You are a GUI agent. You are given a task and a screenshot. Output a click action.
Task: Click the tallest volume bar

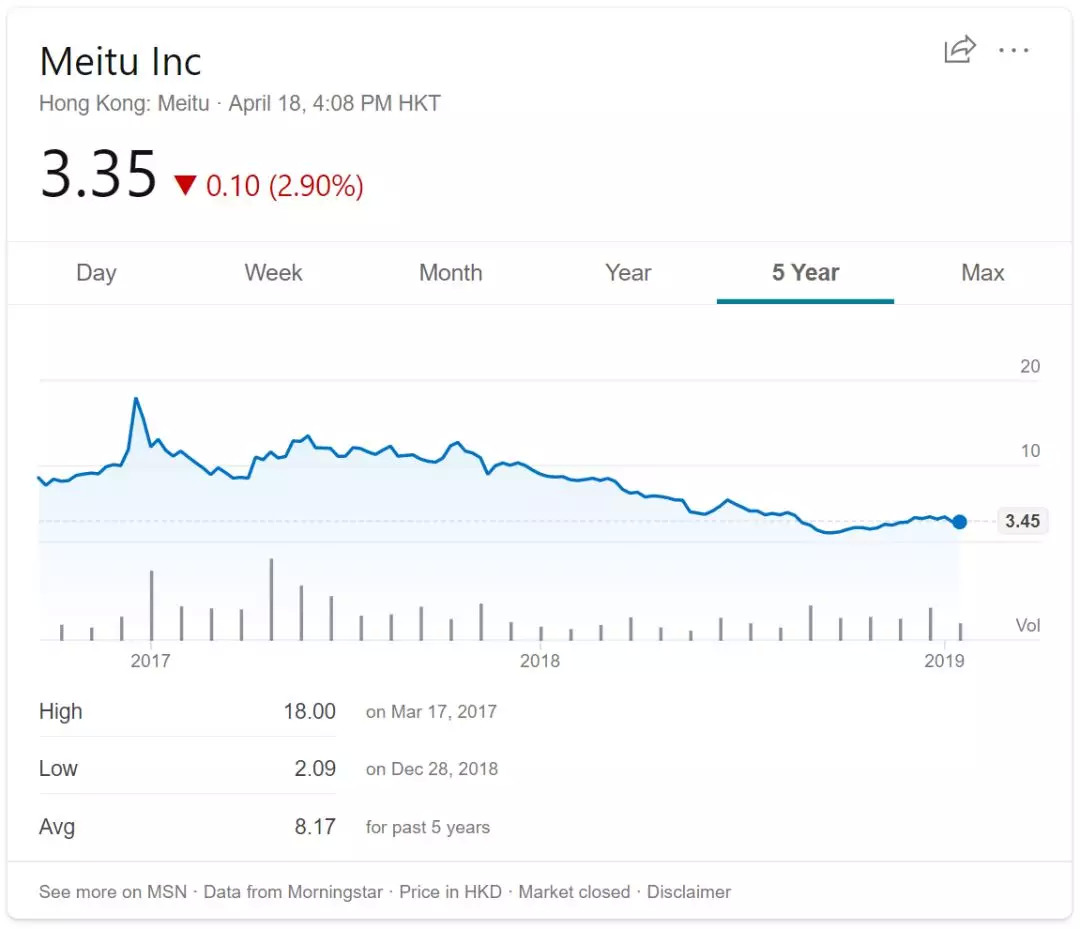pos(271,599)
